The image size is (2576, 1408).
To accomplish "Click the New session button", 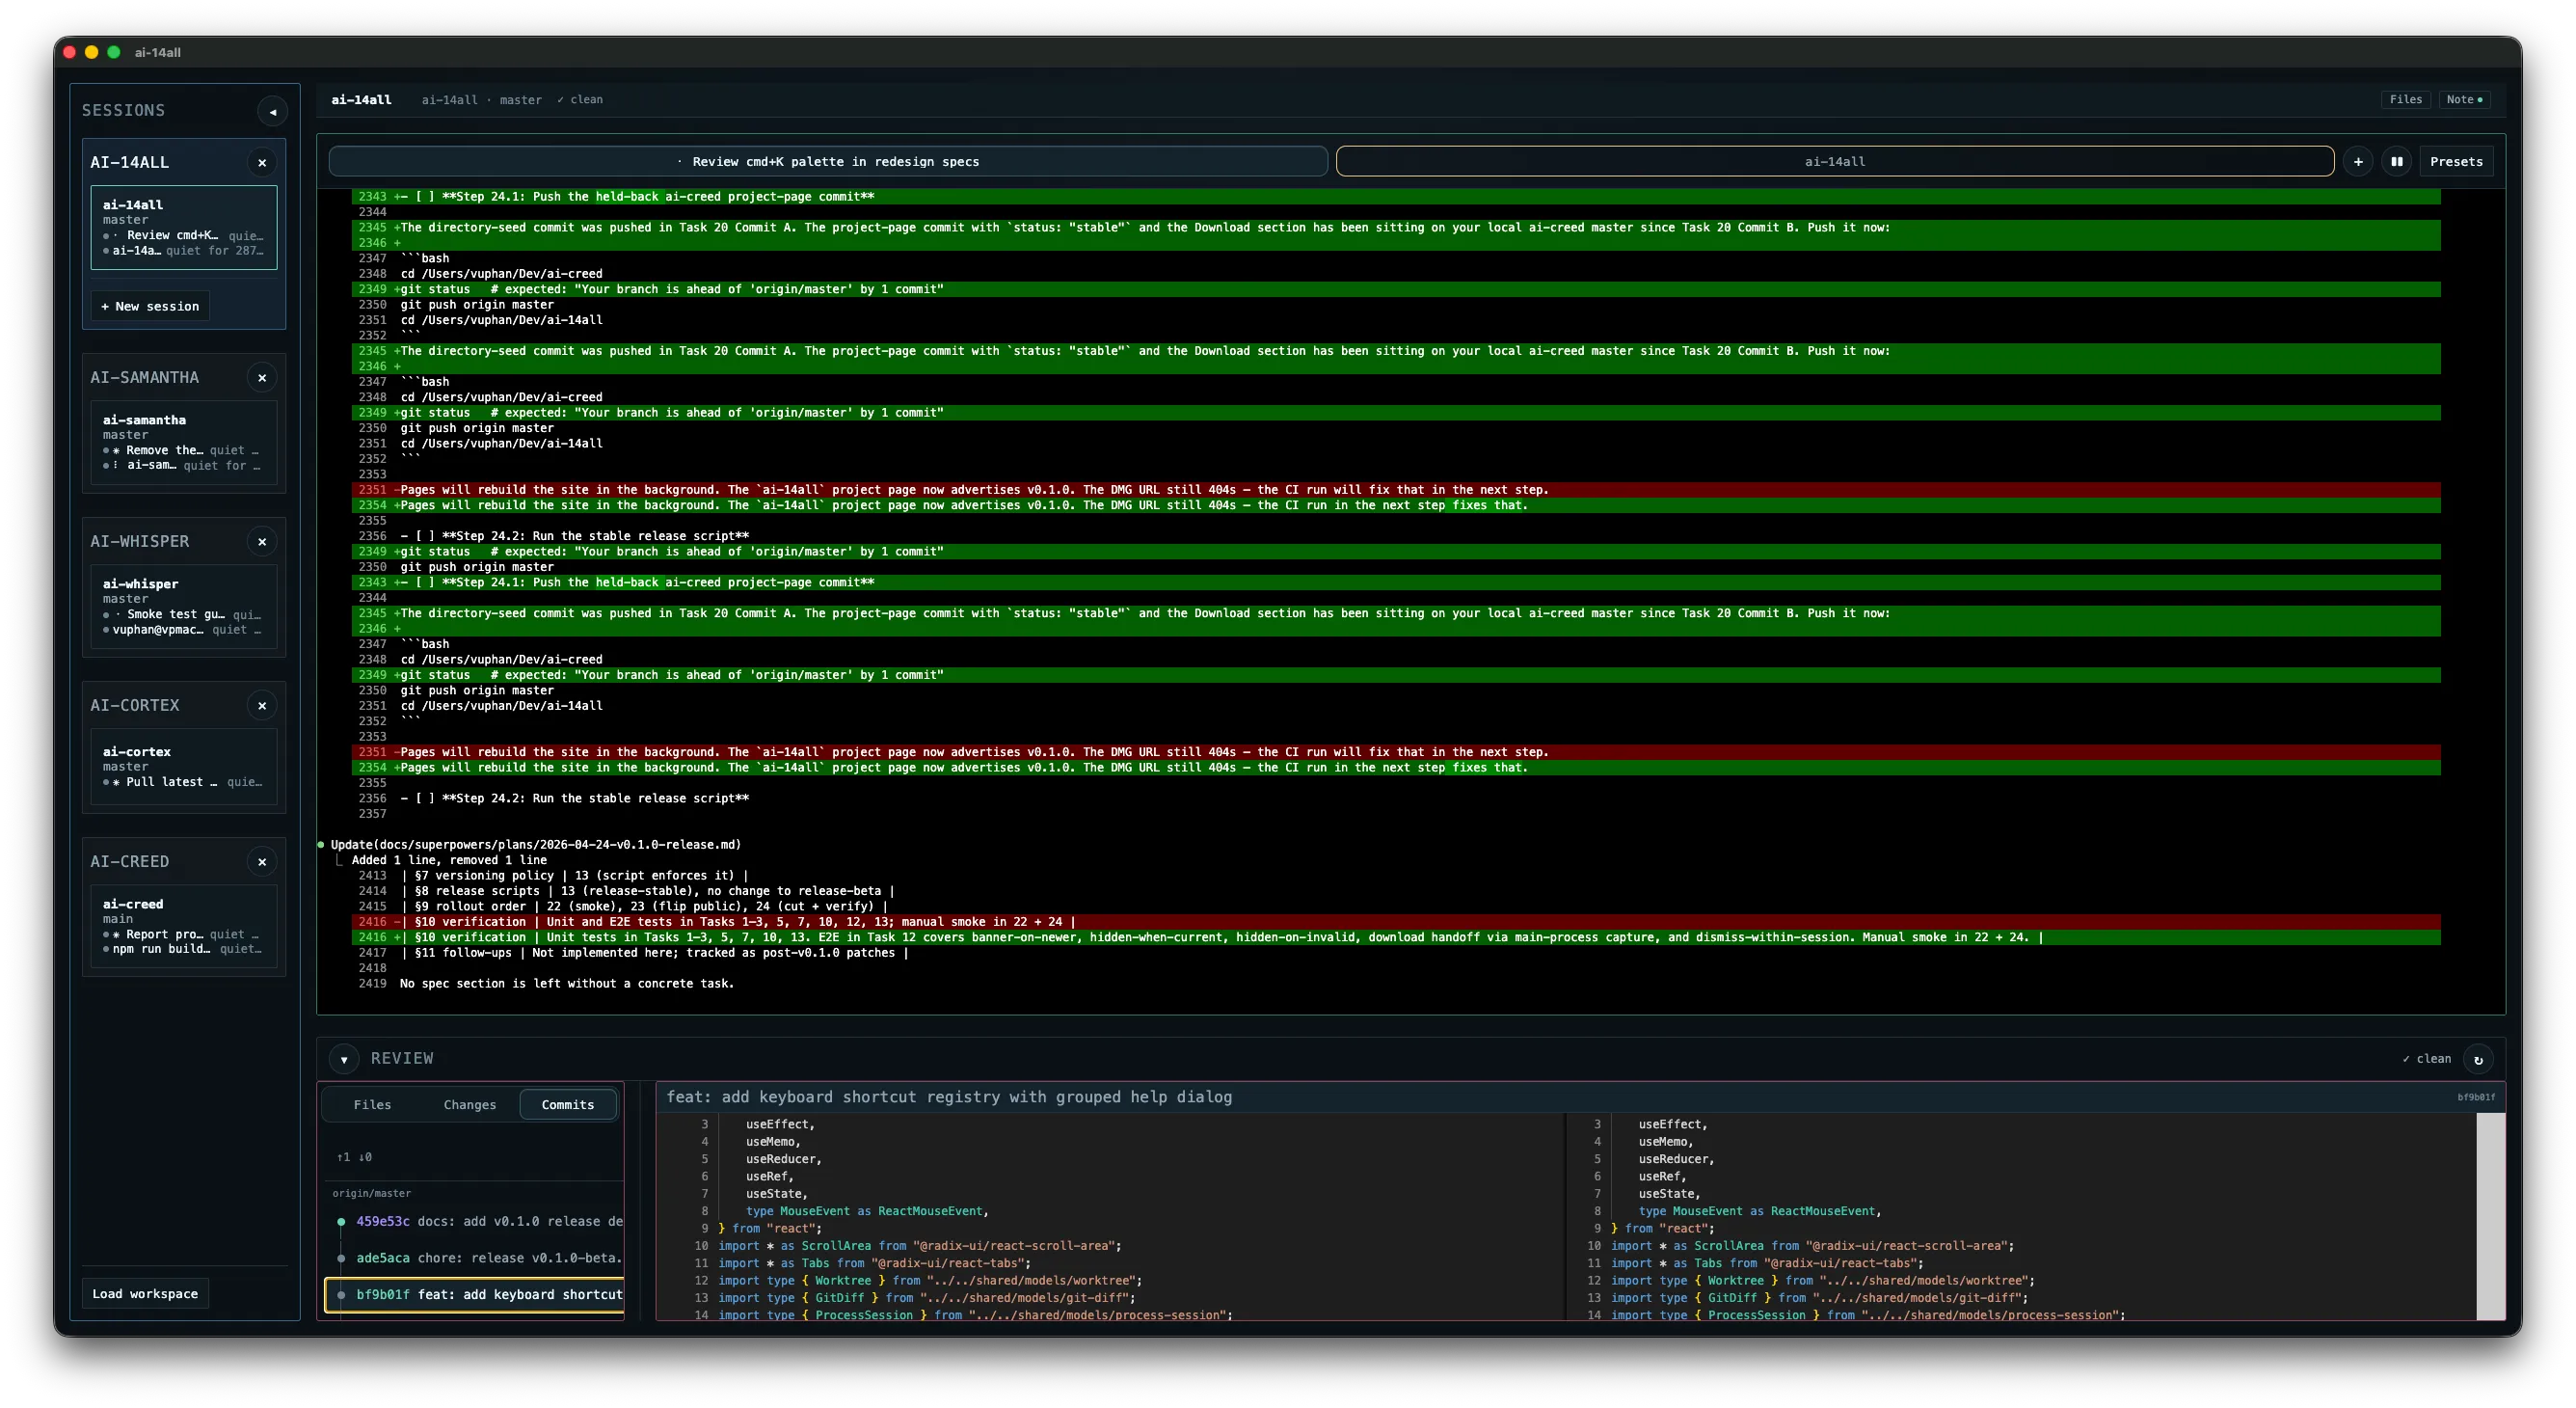I will pos(150,305).
